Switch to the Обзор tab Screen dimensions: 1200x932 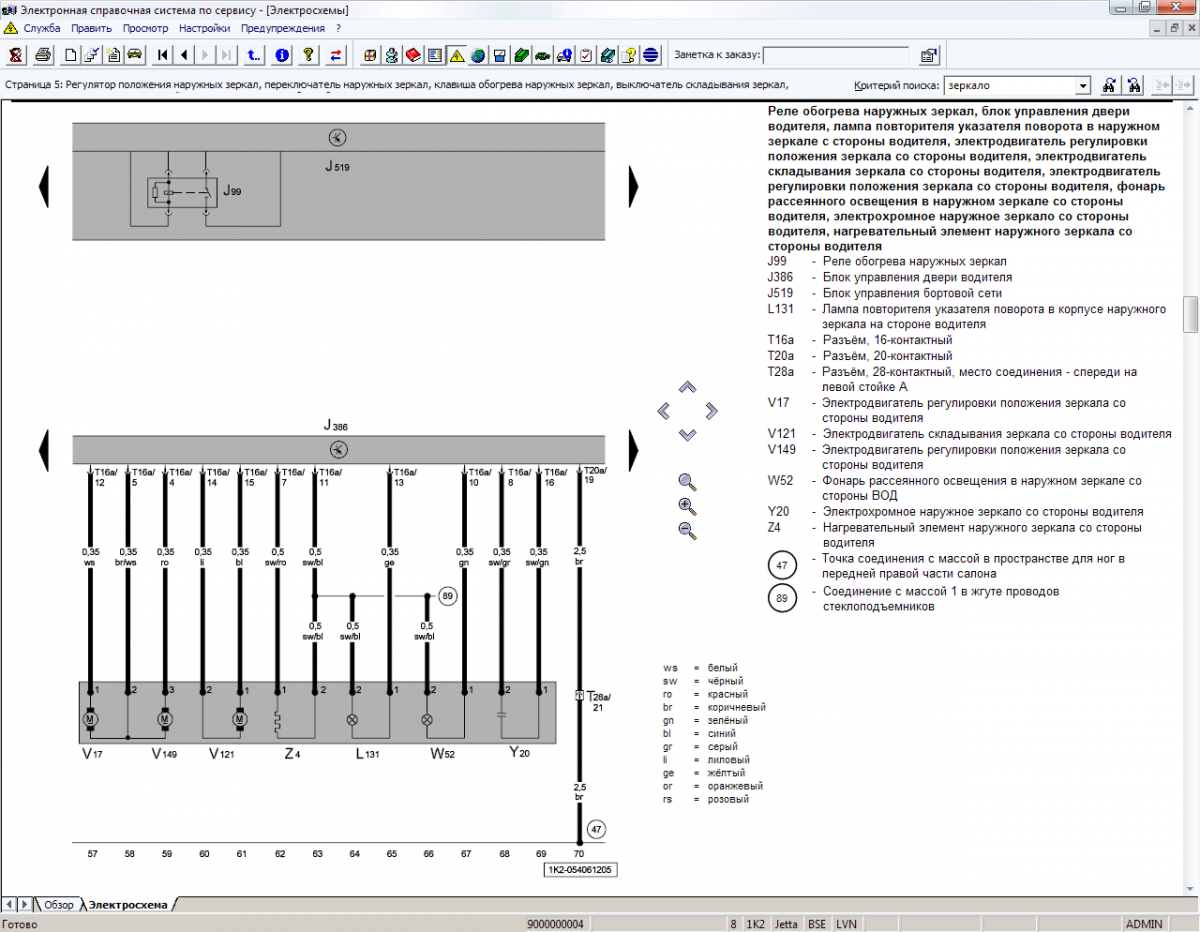pos(57,904)
